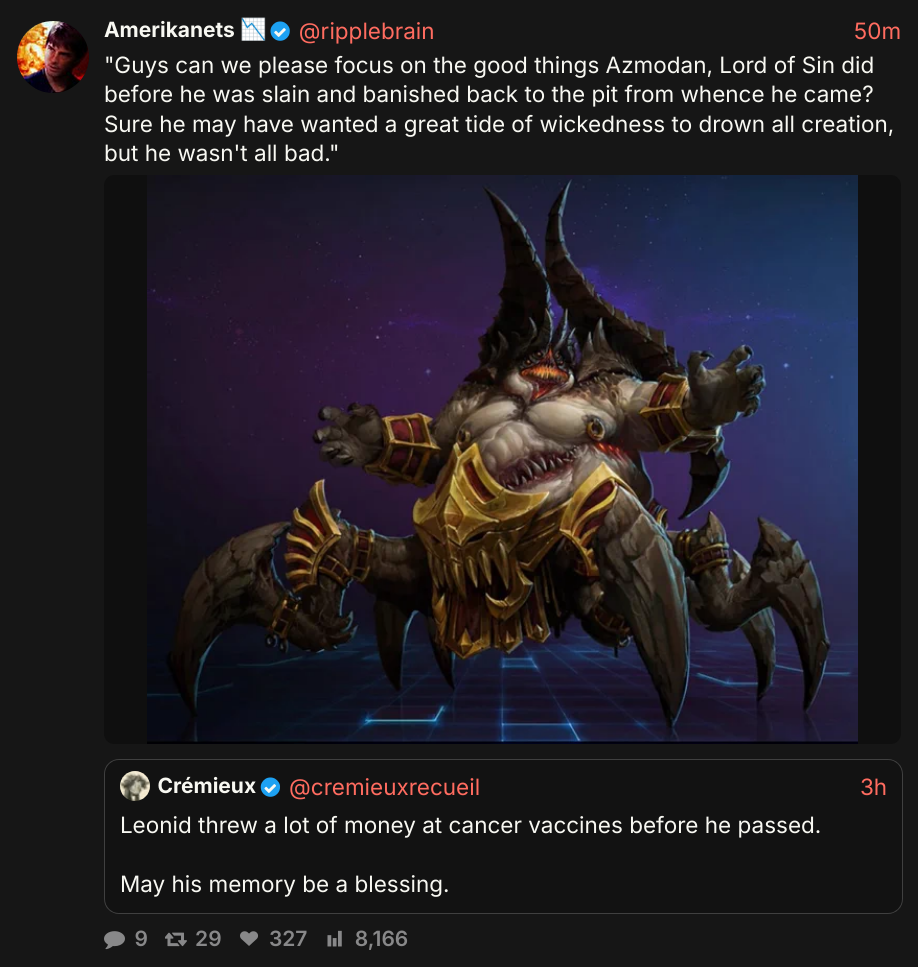
Task: Click the 327 likes count
Action: pos(288,939)
